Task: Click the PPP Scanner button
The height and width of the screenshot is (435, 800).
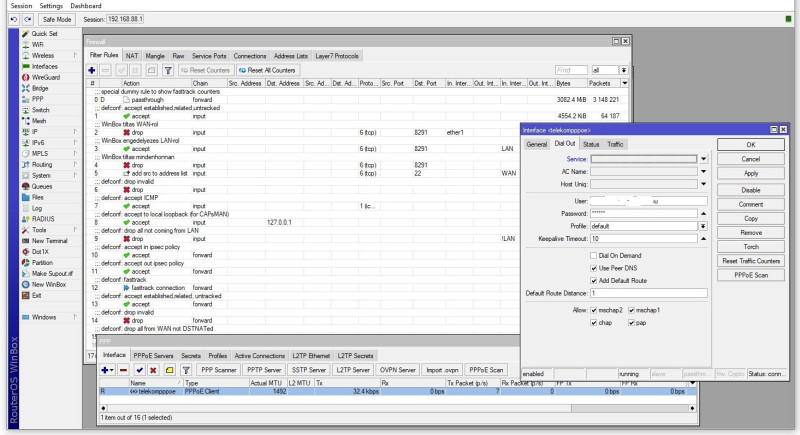Action: pos(219,370)
